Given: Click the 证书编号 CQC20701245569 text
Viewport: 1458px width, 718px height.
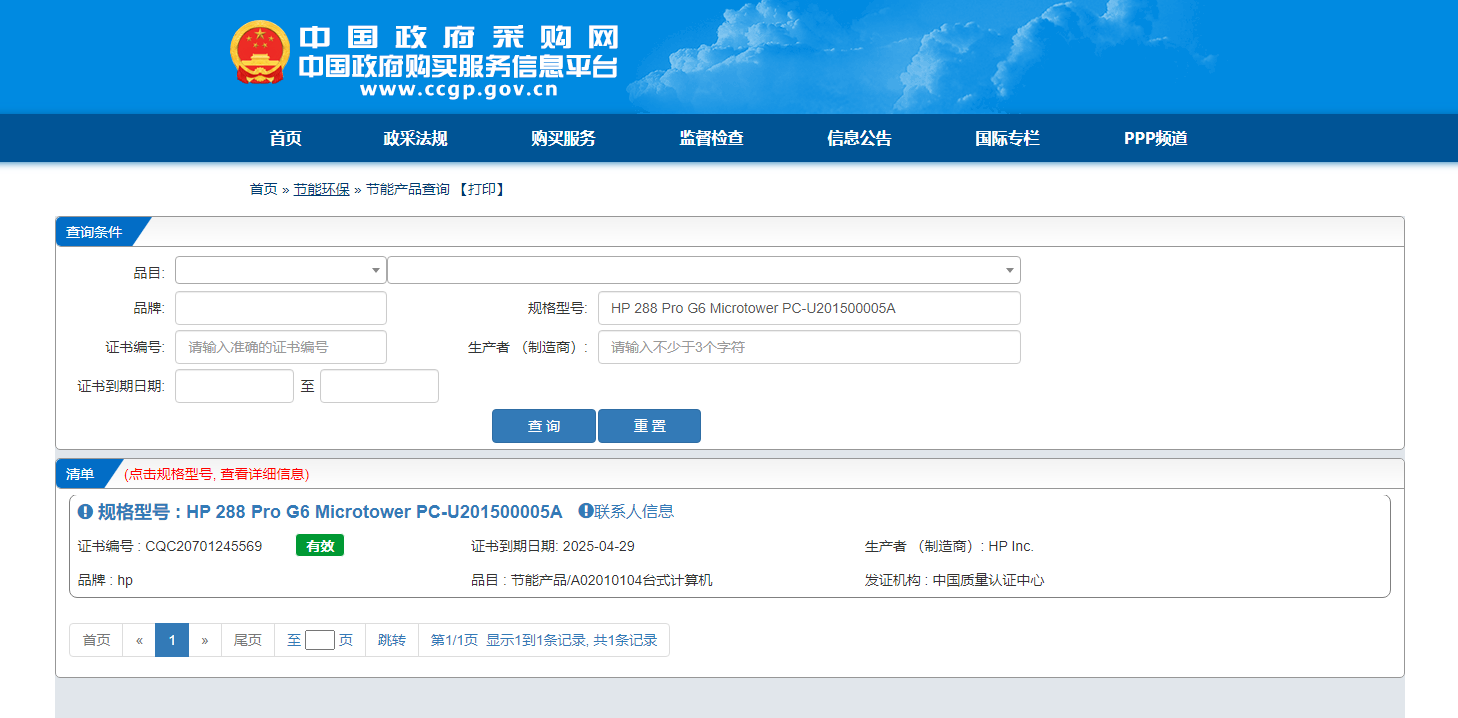Looking at the screenshot, I should pos(170,546).
